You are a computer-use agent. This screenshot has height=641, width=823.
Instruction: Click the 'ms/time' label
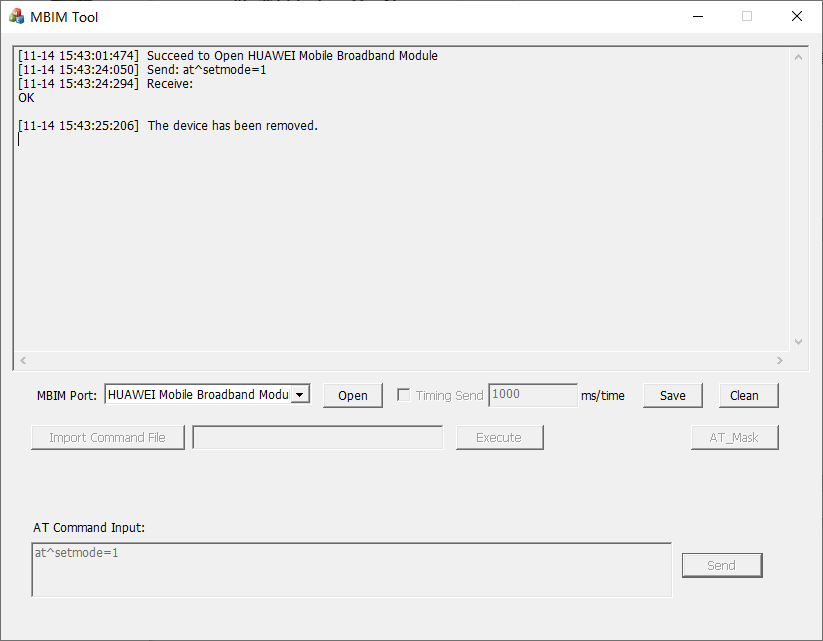pyautogui.click(x=603, y=396)
